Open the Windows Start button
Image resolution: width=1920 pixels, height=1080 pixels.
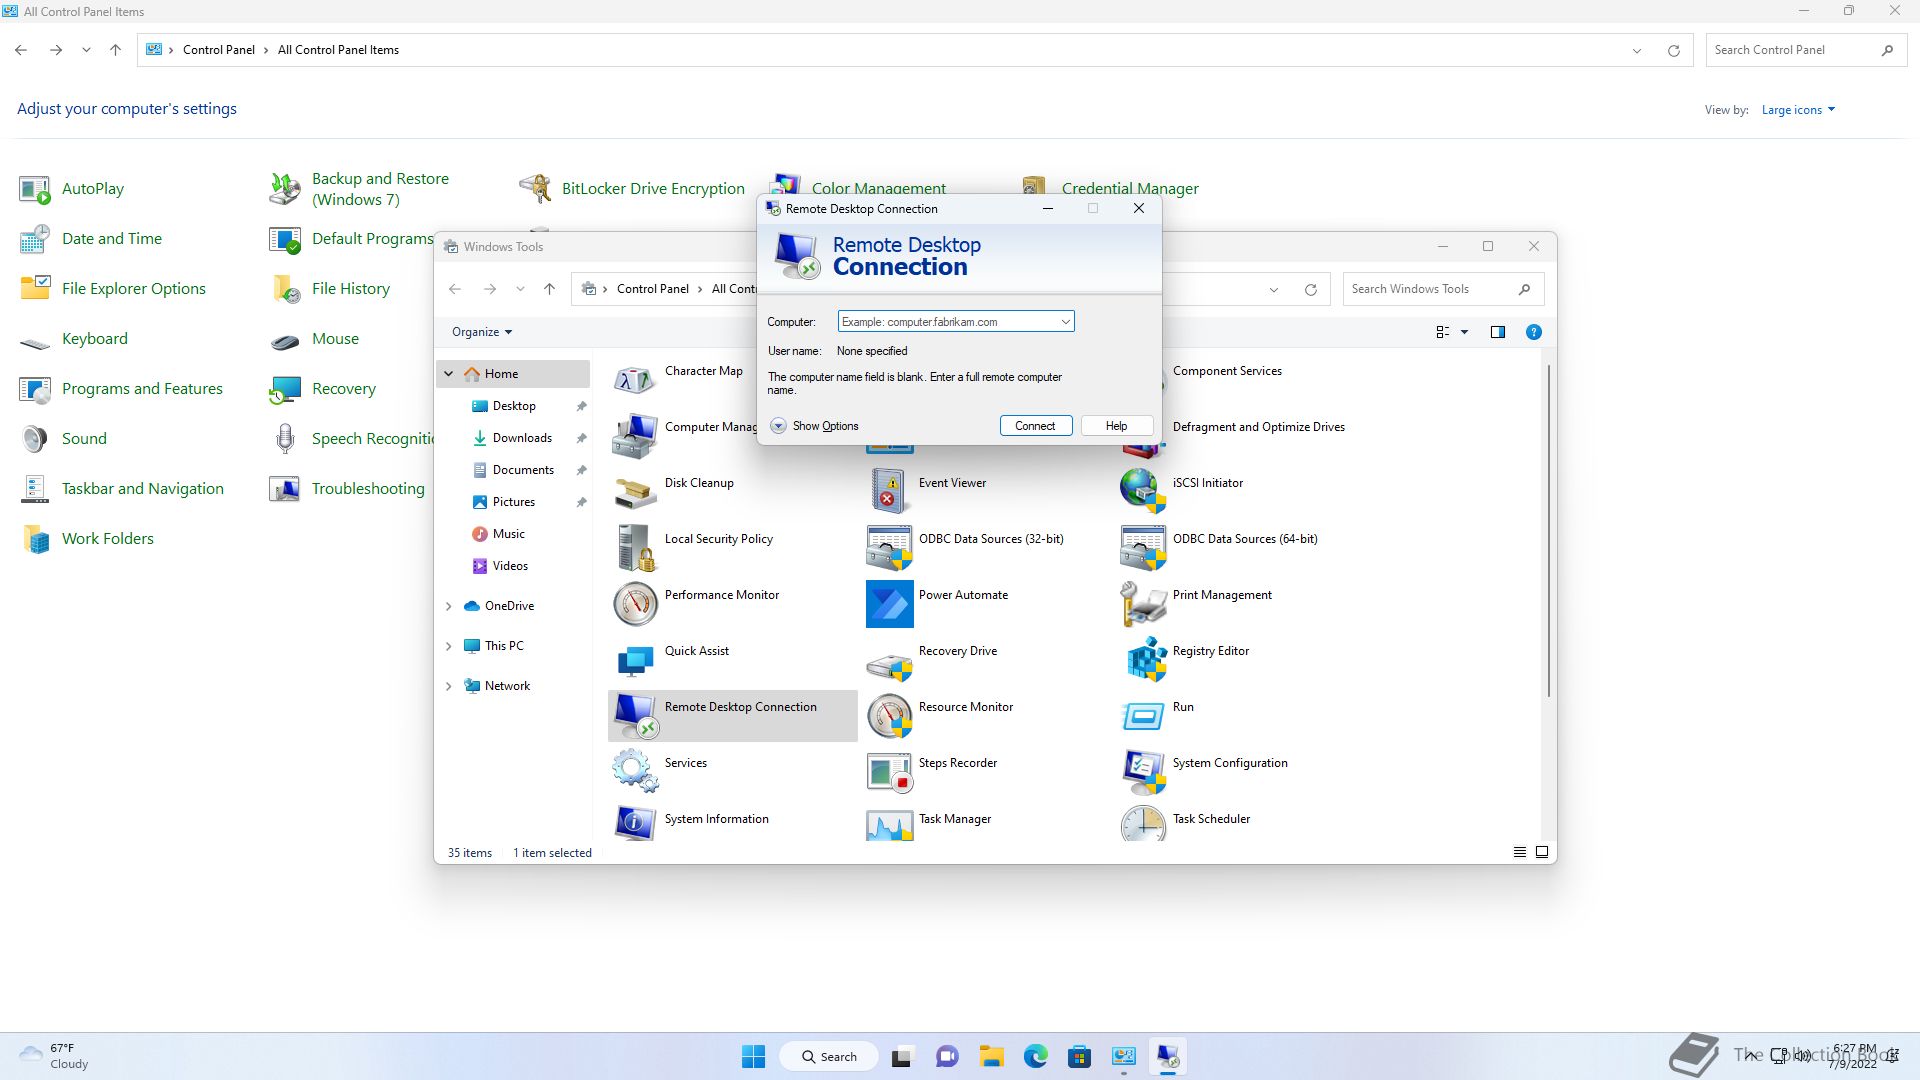pos(753,1056)
